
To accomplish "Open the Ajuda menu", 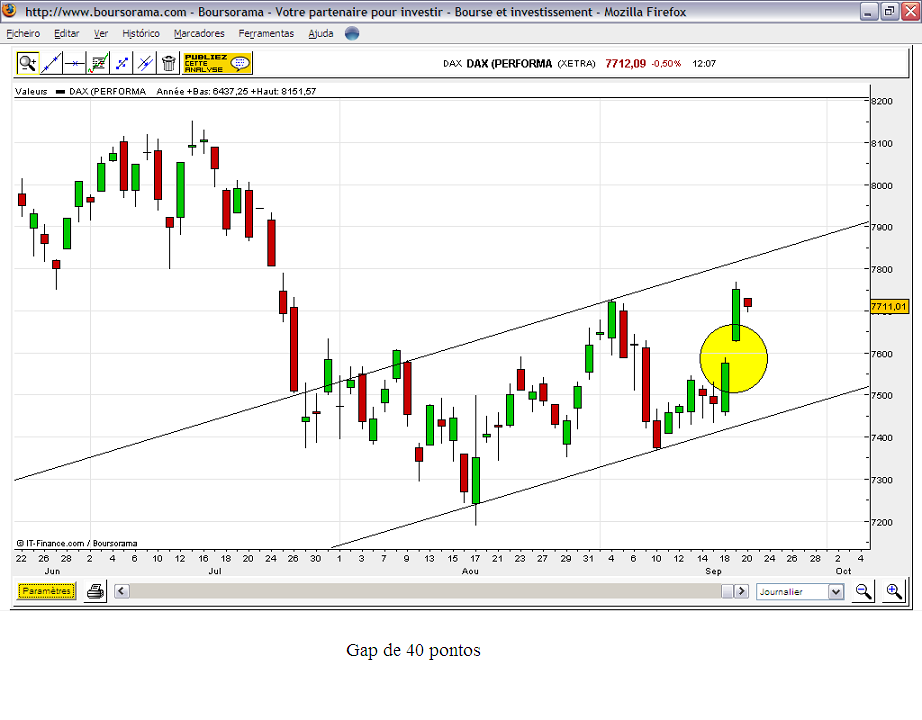I will pos(320,34).
